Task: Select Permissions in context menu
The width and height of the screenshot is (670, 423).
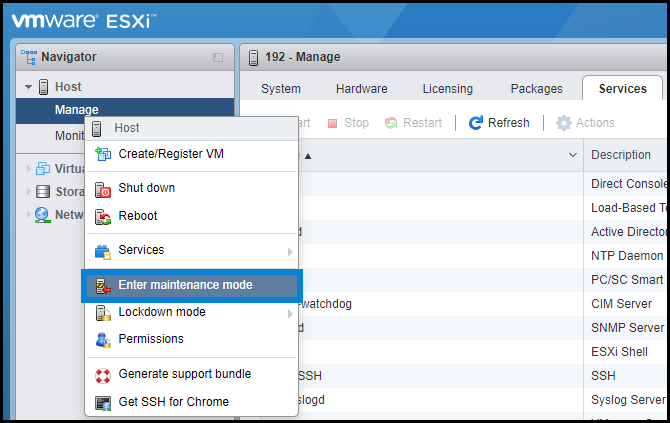Action: pyautogui.click(x=192, y=339)
